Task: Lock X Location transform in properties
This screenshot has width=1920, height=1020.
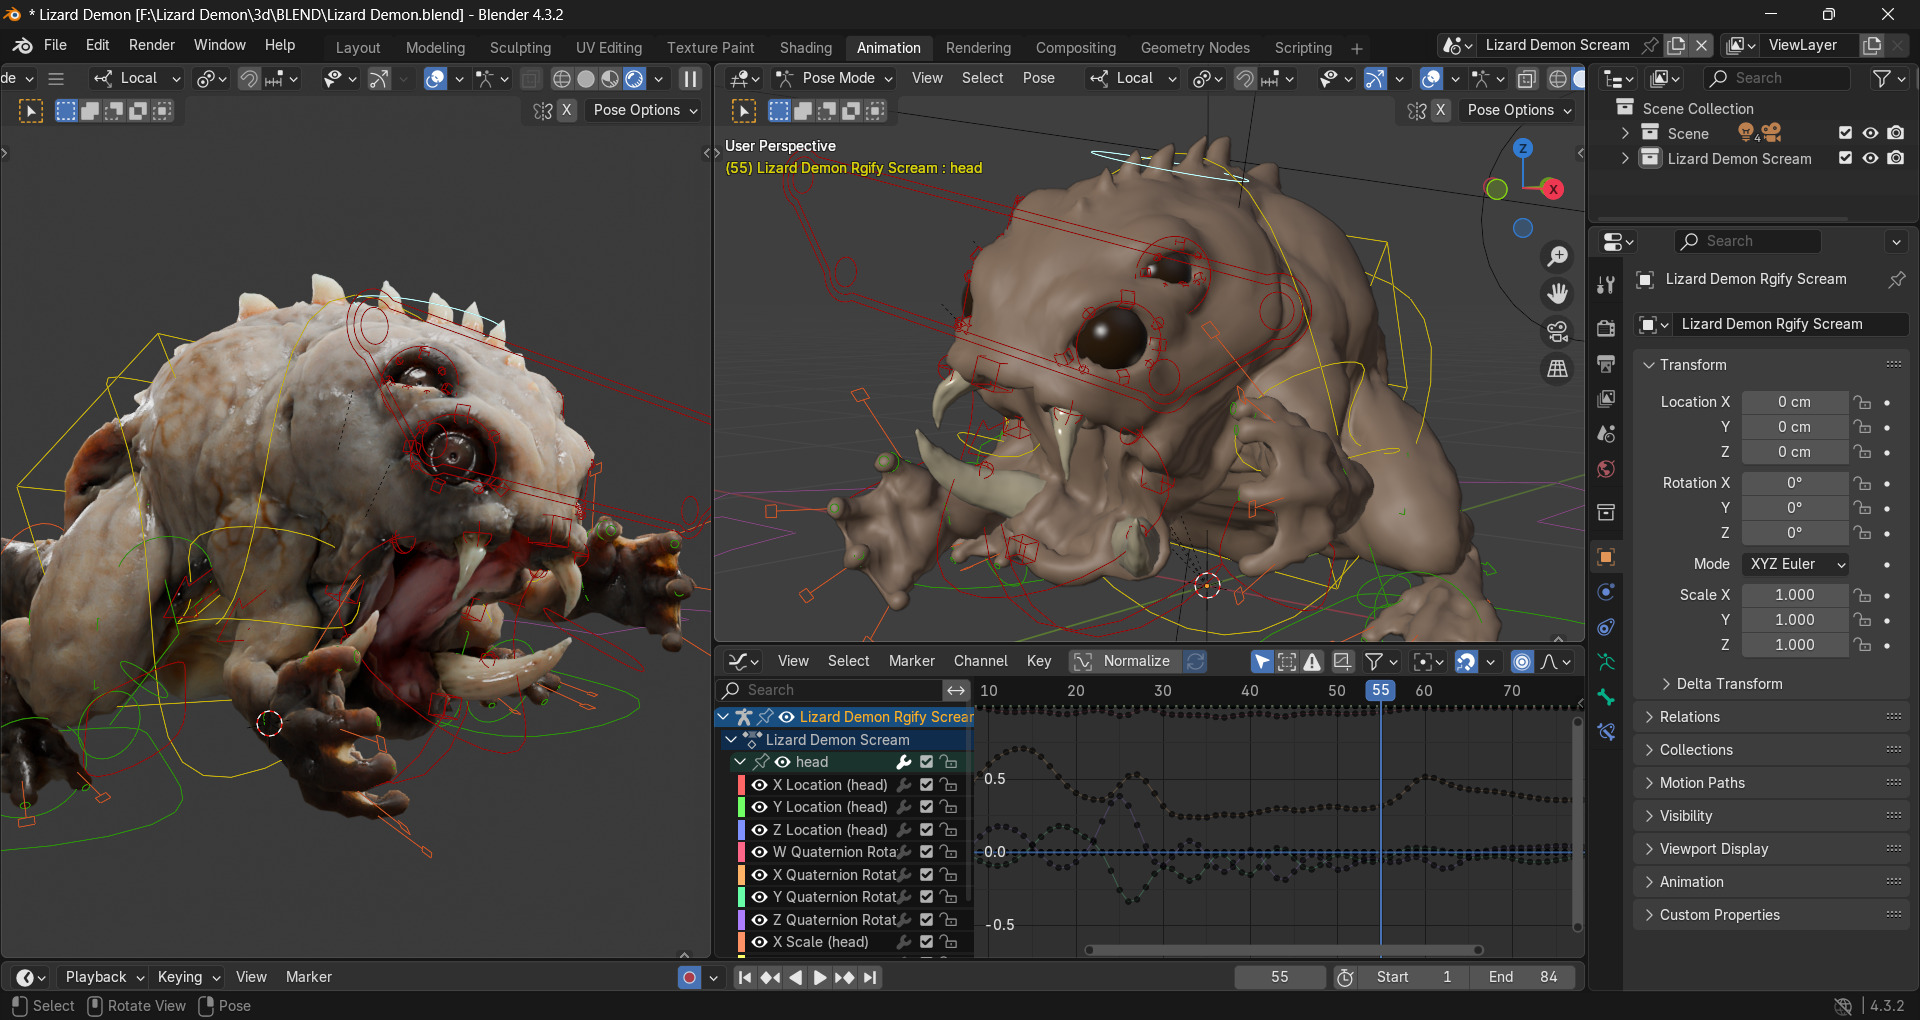Action: tap(1862, 402)
